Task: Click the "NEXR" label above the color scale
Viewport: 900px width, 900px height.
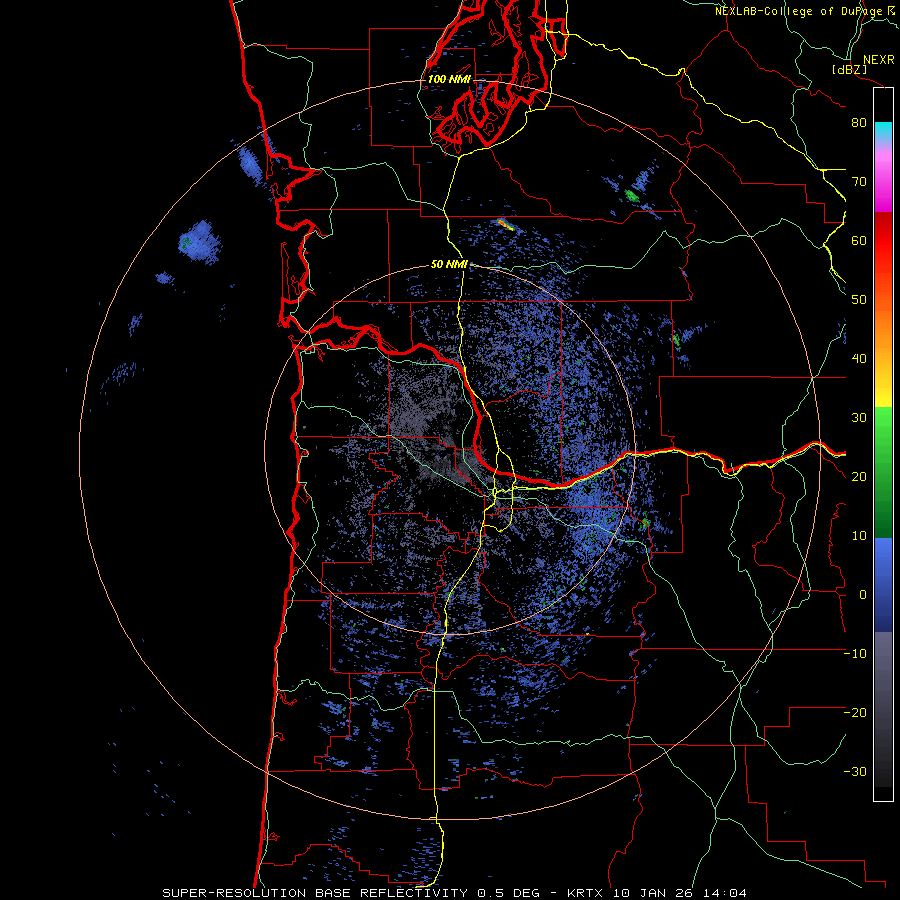Action: 878,59
